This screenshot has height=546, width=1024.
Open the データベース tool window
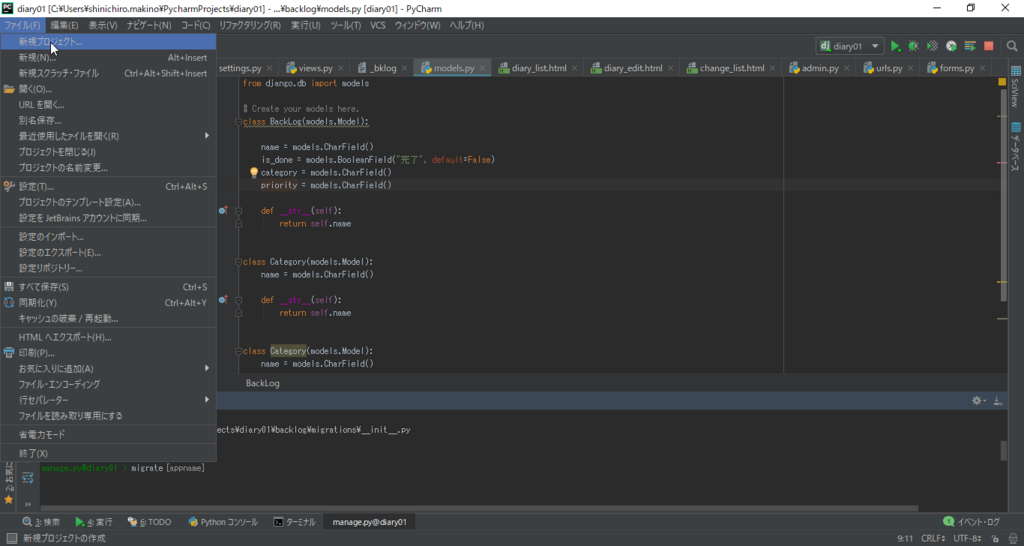(1016, 147)
